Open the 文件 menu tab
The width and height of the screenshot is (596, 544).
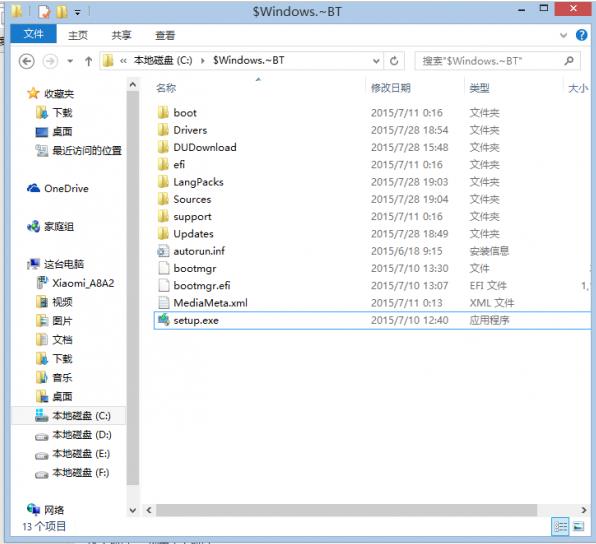pos(33,34)
